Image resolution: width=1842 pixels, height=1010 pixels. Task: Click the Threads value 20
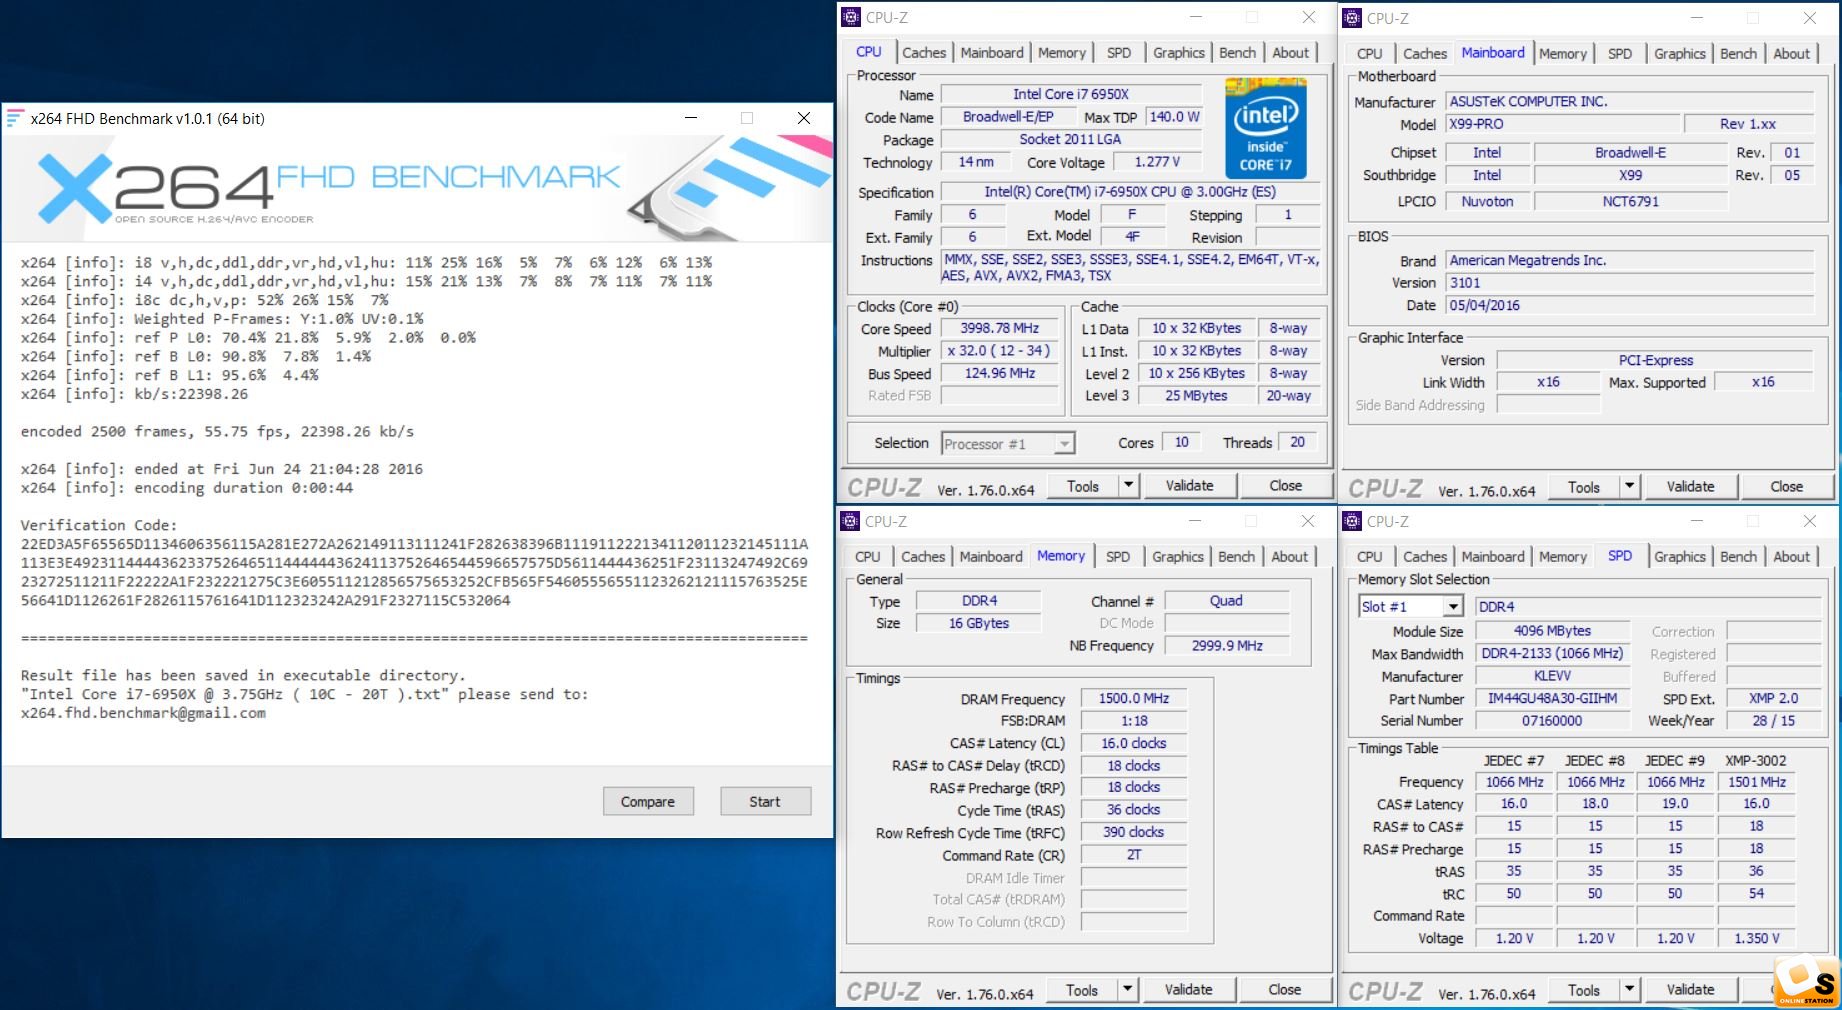pos(1298,443)
